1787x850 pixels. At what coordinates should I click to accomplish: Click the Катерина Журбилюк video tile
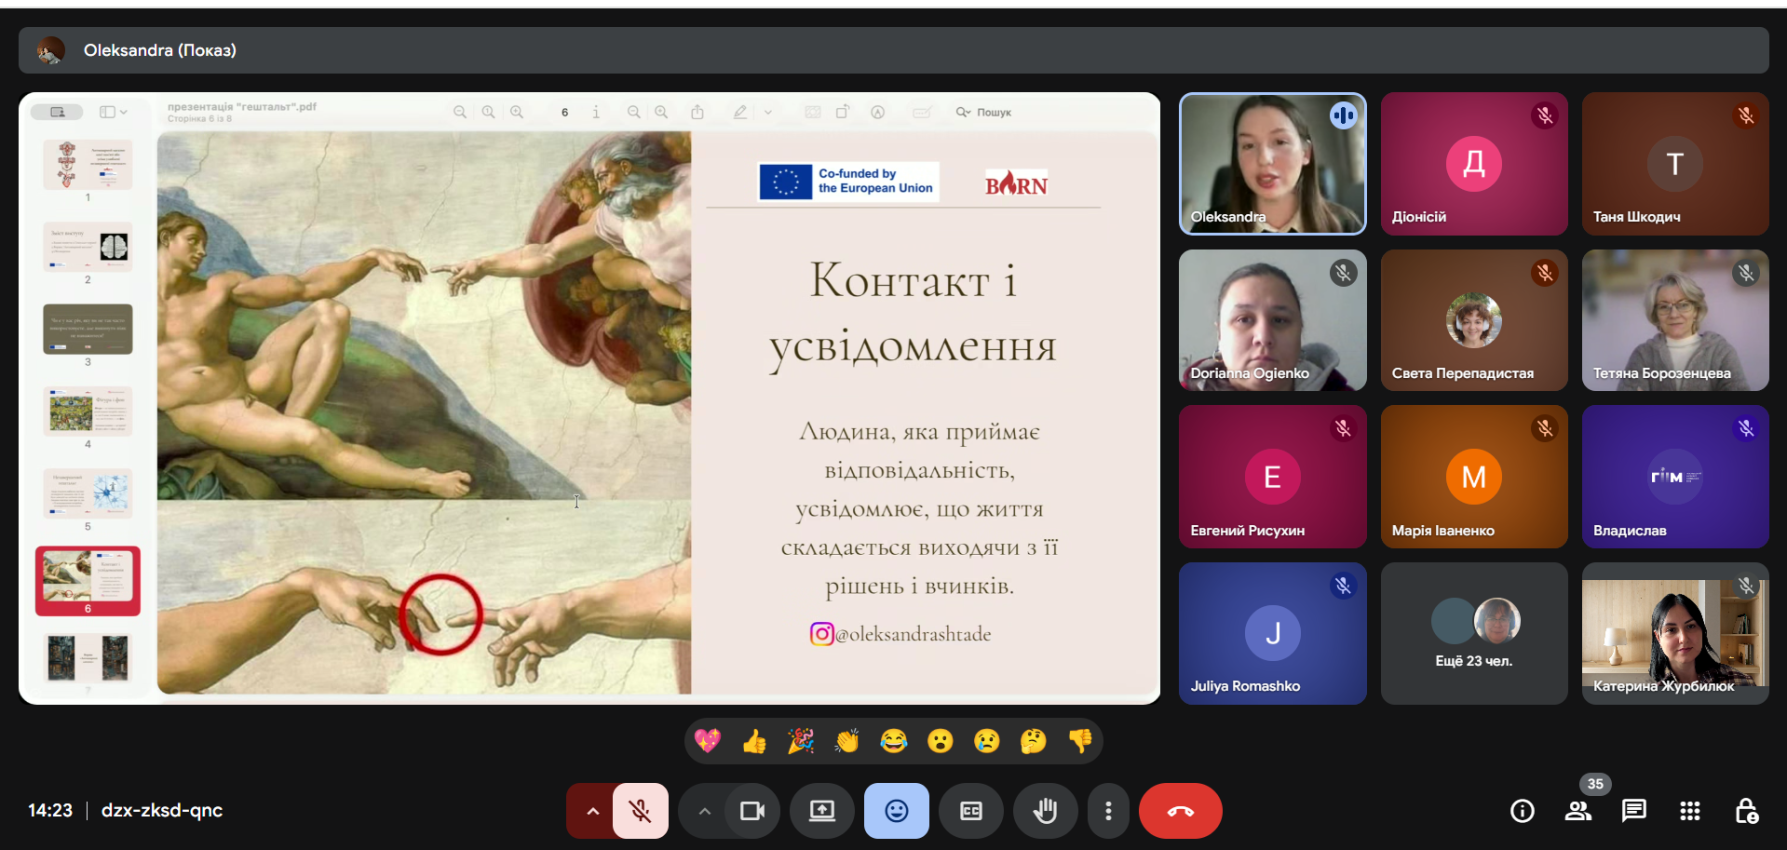(x=1675, y=633)
